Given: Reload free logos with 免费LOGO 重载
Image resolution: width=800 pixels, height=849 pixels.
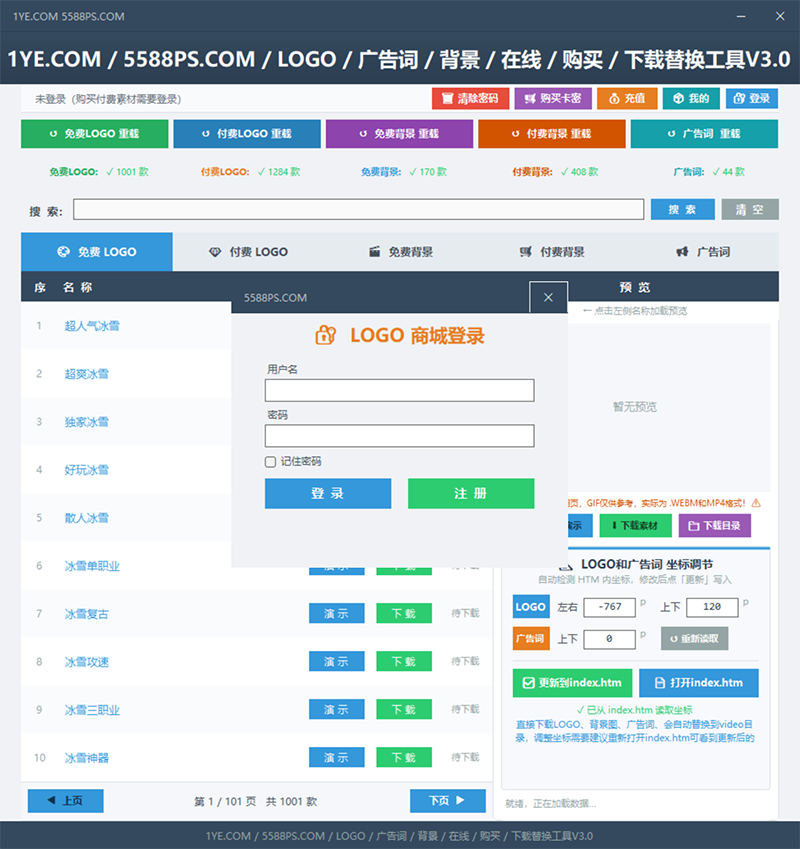Looking at the screenshot, I should pyautogui.click(x=95, y=134).
